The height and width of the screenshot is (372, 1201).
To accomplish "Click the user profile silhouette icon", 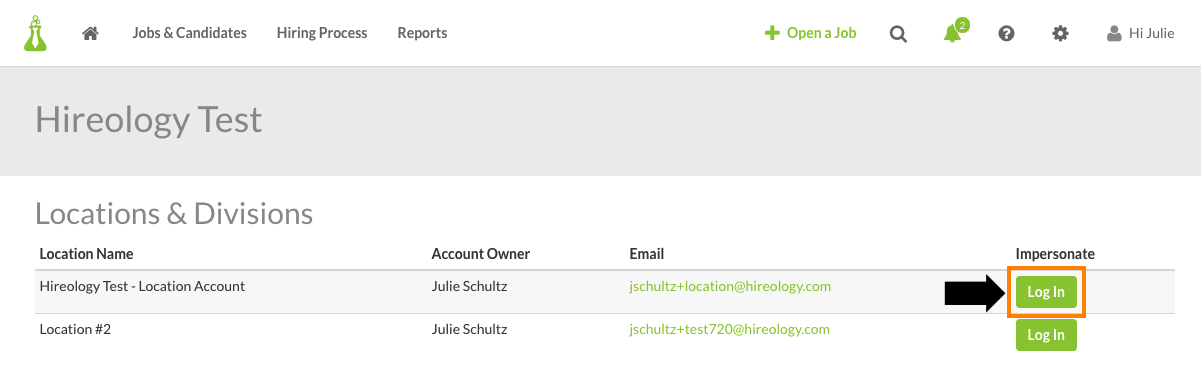I will [x=1114, y=33].
